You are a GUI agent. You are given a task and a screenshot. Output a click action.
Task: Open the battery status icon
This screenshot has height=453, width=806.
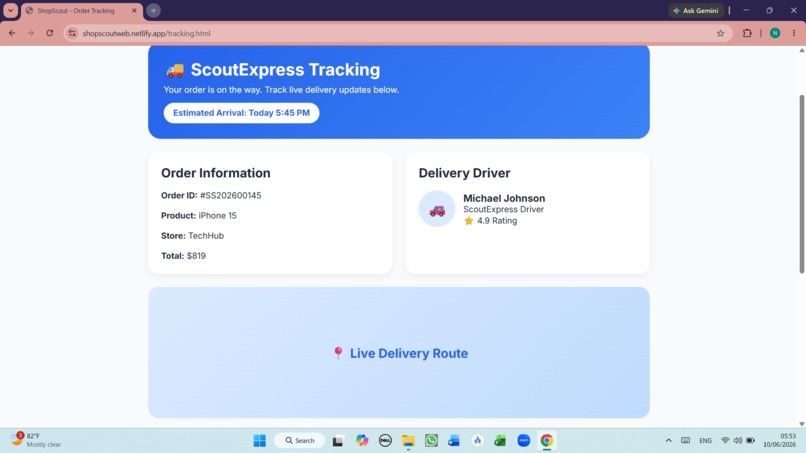(x=750, y=440)
